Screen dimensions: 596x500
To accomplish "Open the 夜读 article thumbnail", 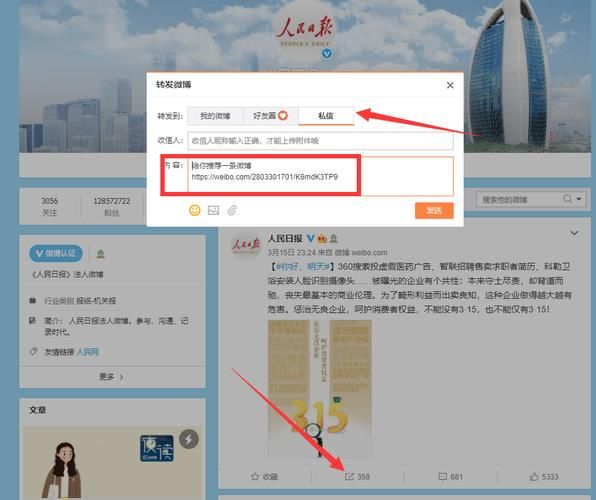I will click(157, 449).
